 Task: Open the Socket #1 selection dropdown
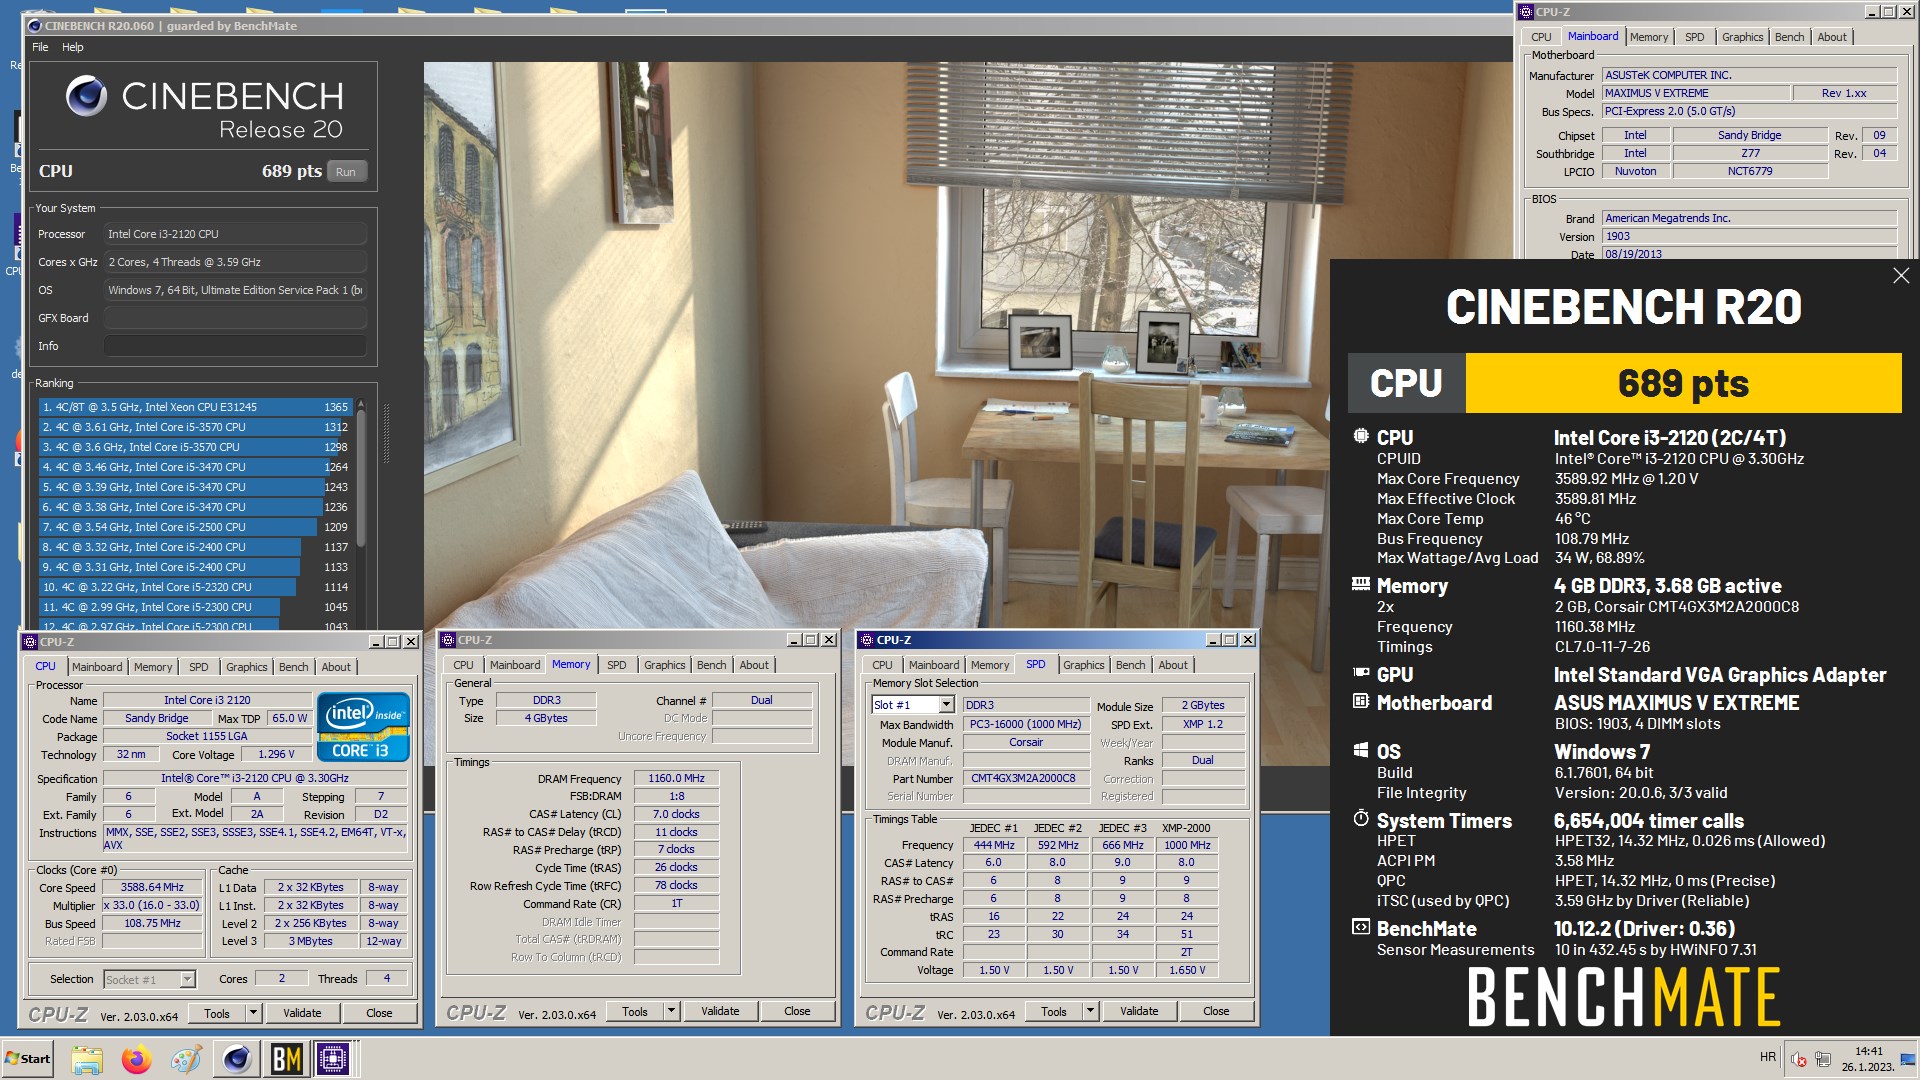[187, 980]
